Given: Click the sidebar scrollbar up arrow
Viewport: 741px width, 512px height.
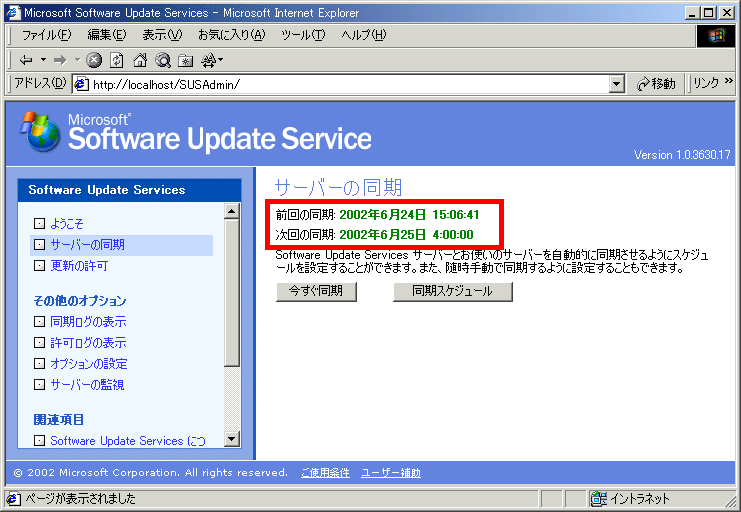Looking at the screenshot, I should [x=232, y=211].
